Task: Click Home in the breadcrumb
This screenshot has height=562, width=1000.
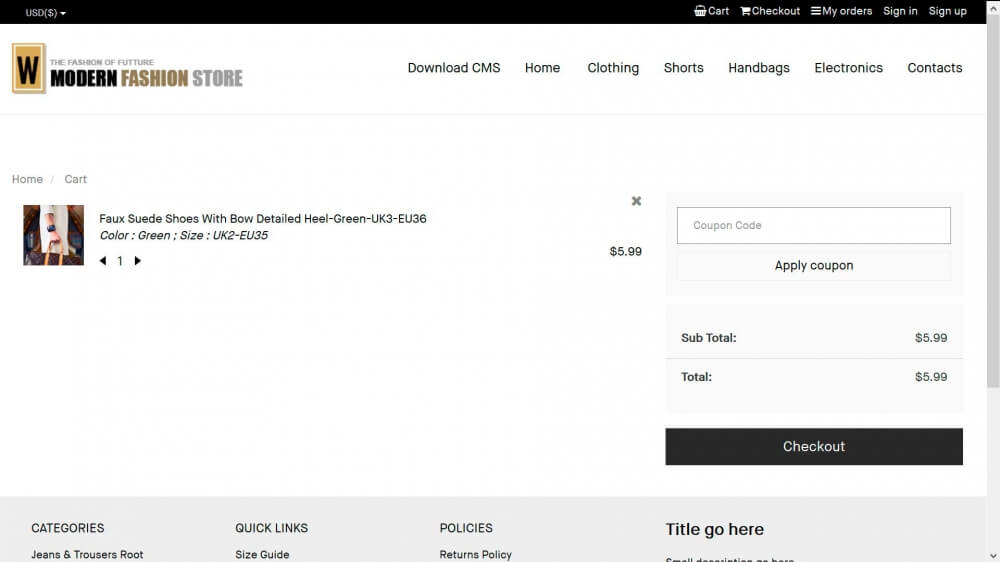Action: click(27, 179)
